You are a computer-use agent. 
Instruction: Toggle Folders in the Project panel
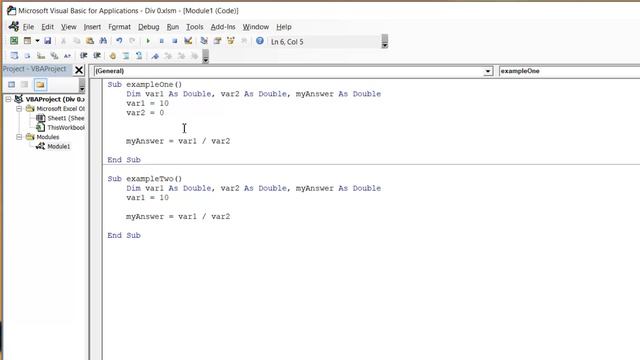[40, 84]
